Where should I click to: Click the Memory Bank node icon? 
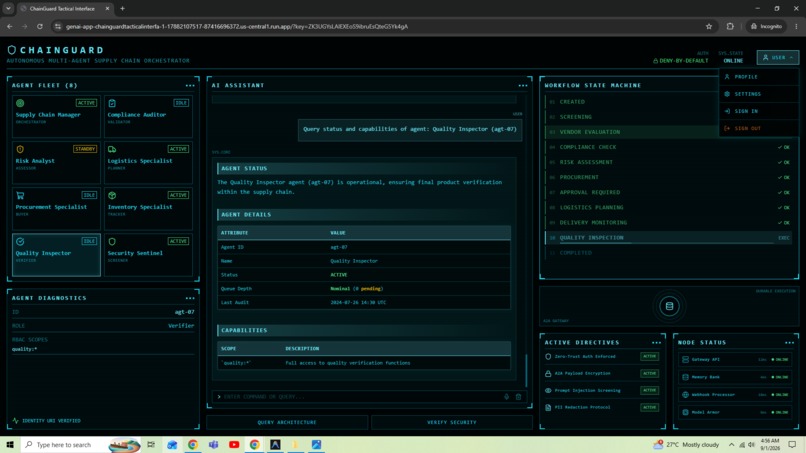click(685, 377)
